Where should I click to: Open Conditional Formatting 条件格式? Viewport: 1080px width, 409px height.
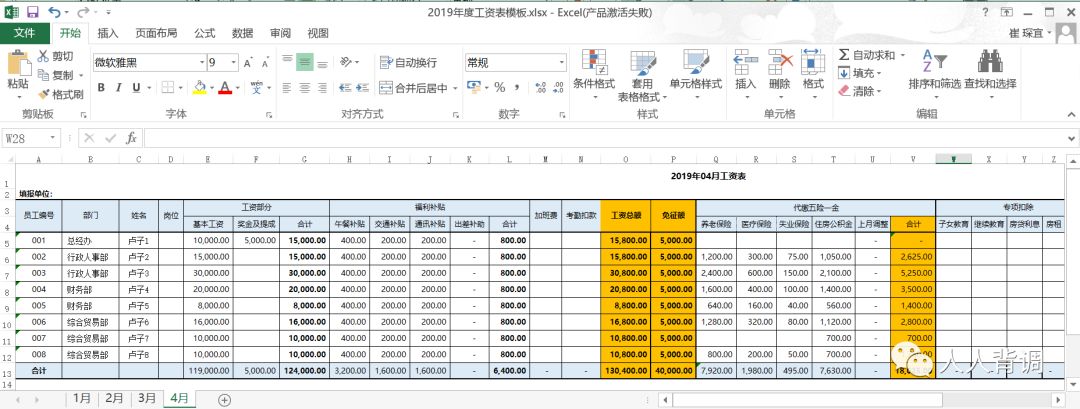(x=594, y=76)
